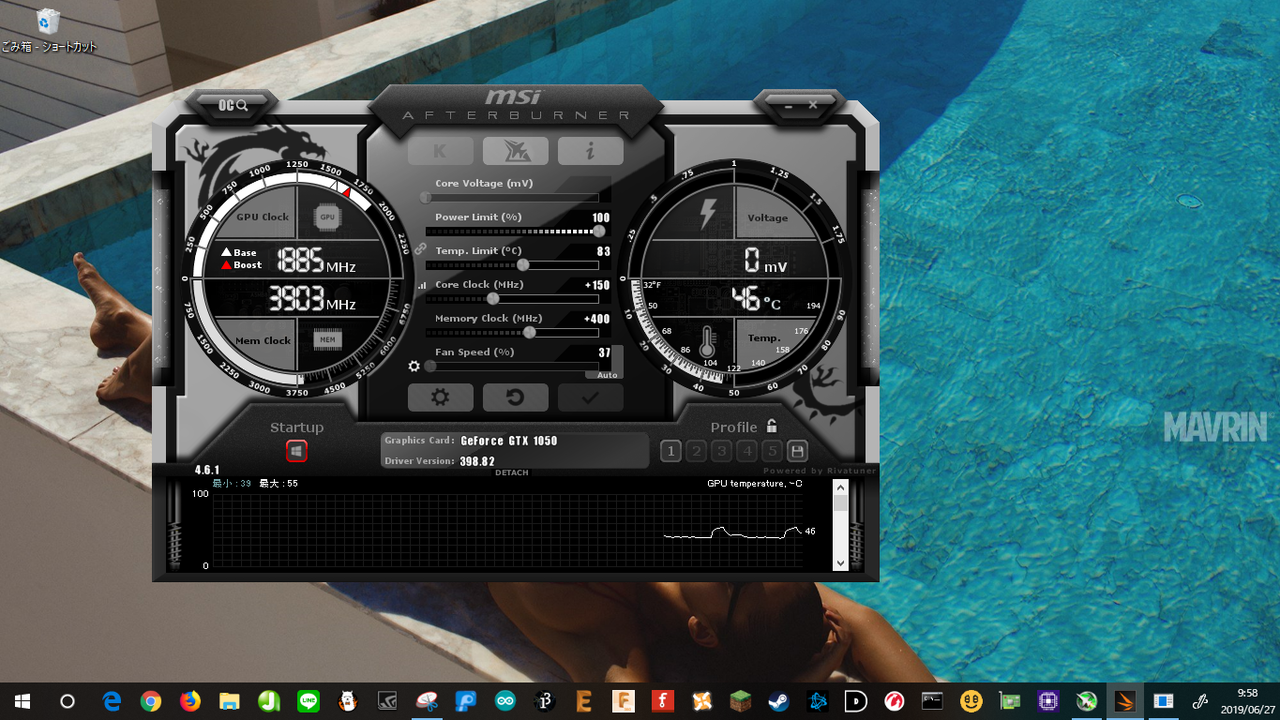The height and width of the screenshot is (720, 1280).
Task: Select profile slot 2
Action: 697,451
